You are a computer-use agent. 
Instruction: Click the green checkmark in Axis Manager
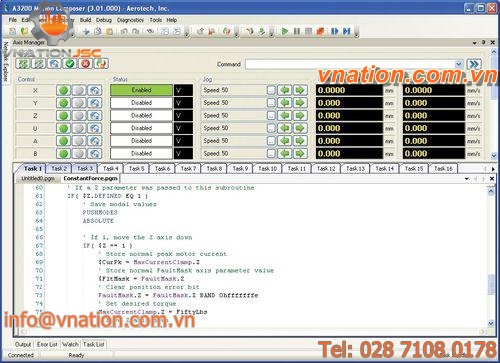coord(70,63)
